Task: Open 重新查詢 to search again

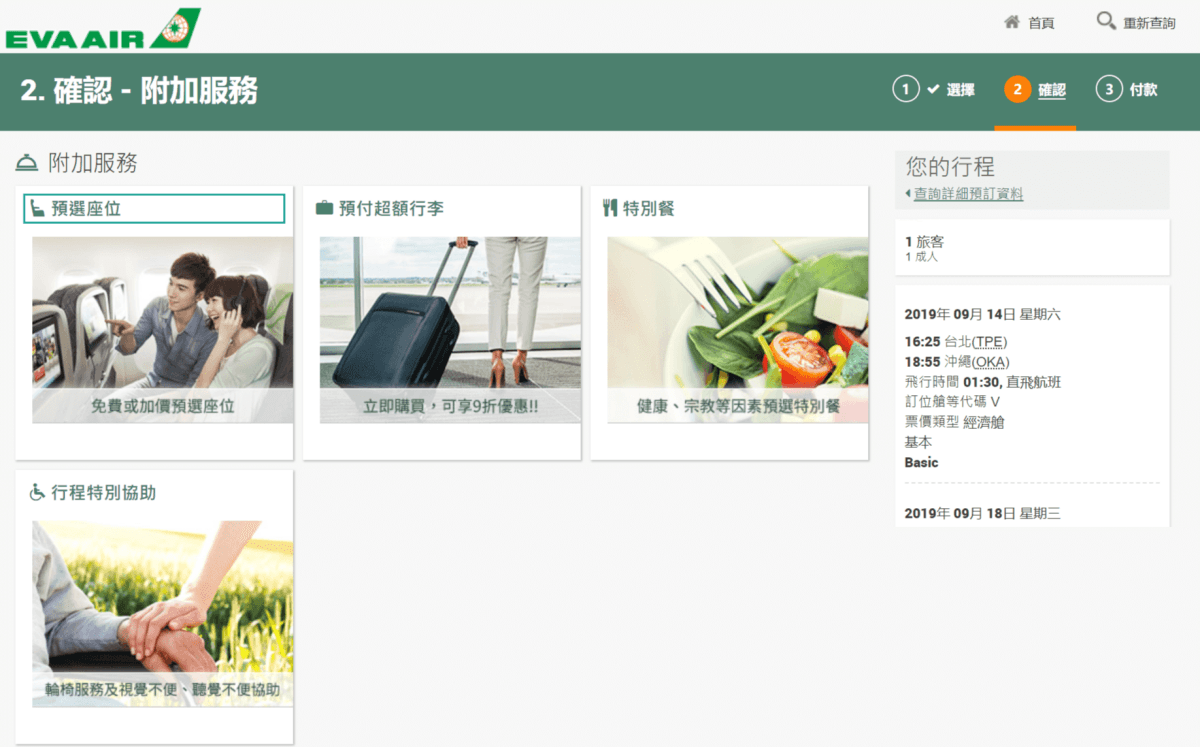Action: 1149,23
